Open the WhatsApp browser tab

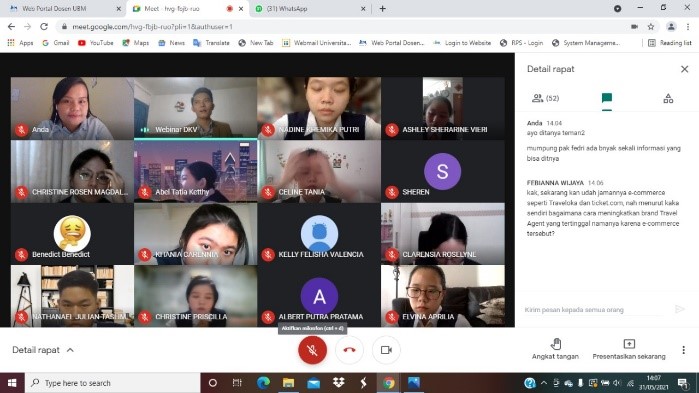(310, 8)
